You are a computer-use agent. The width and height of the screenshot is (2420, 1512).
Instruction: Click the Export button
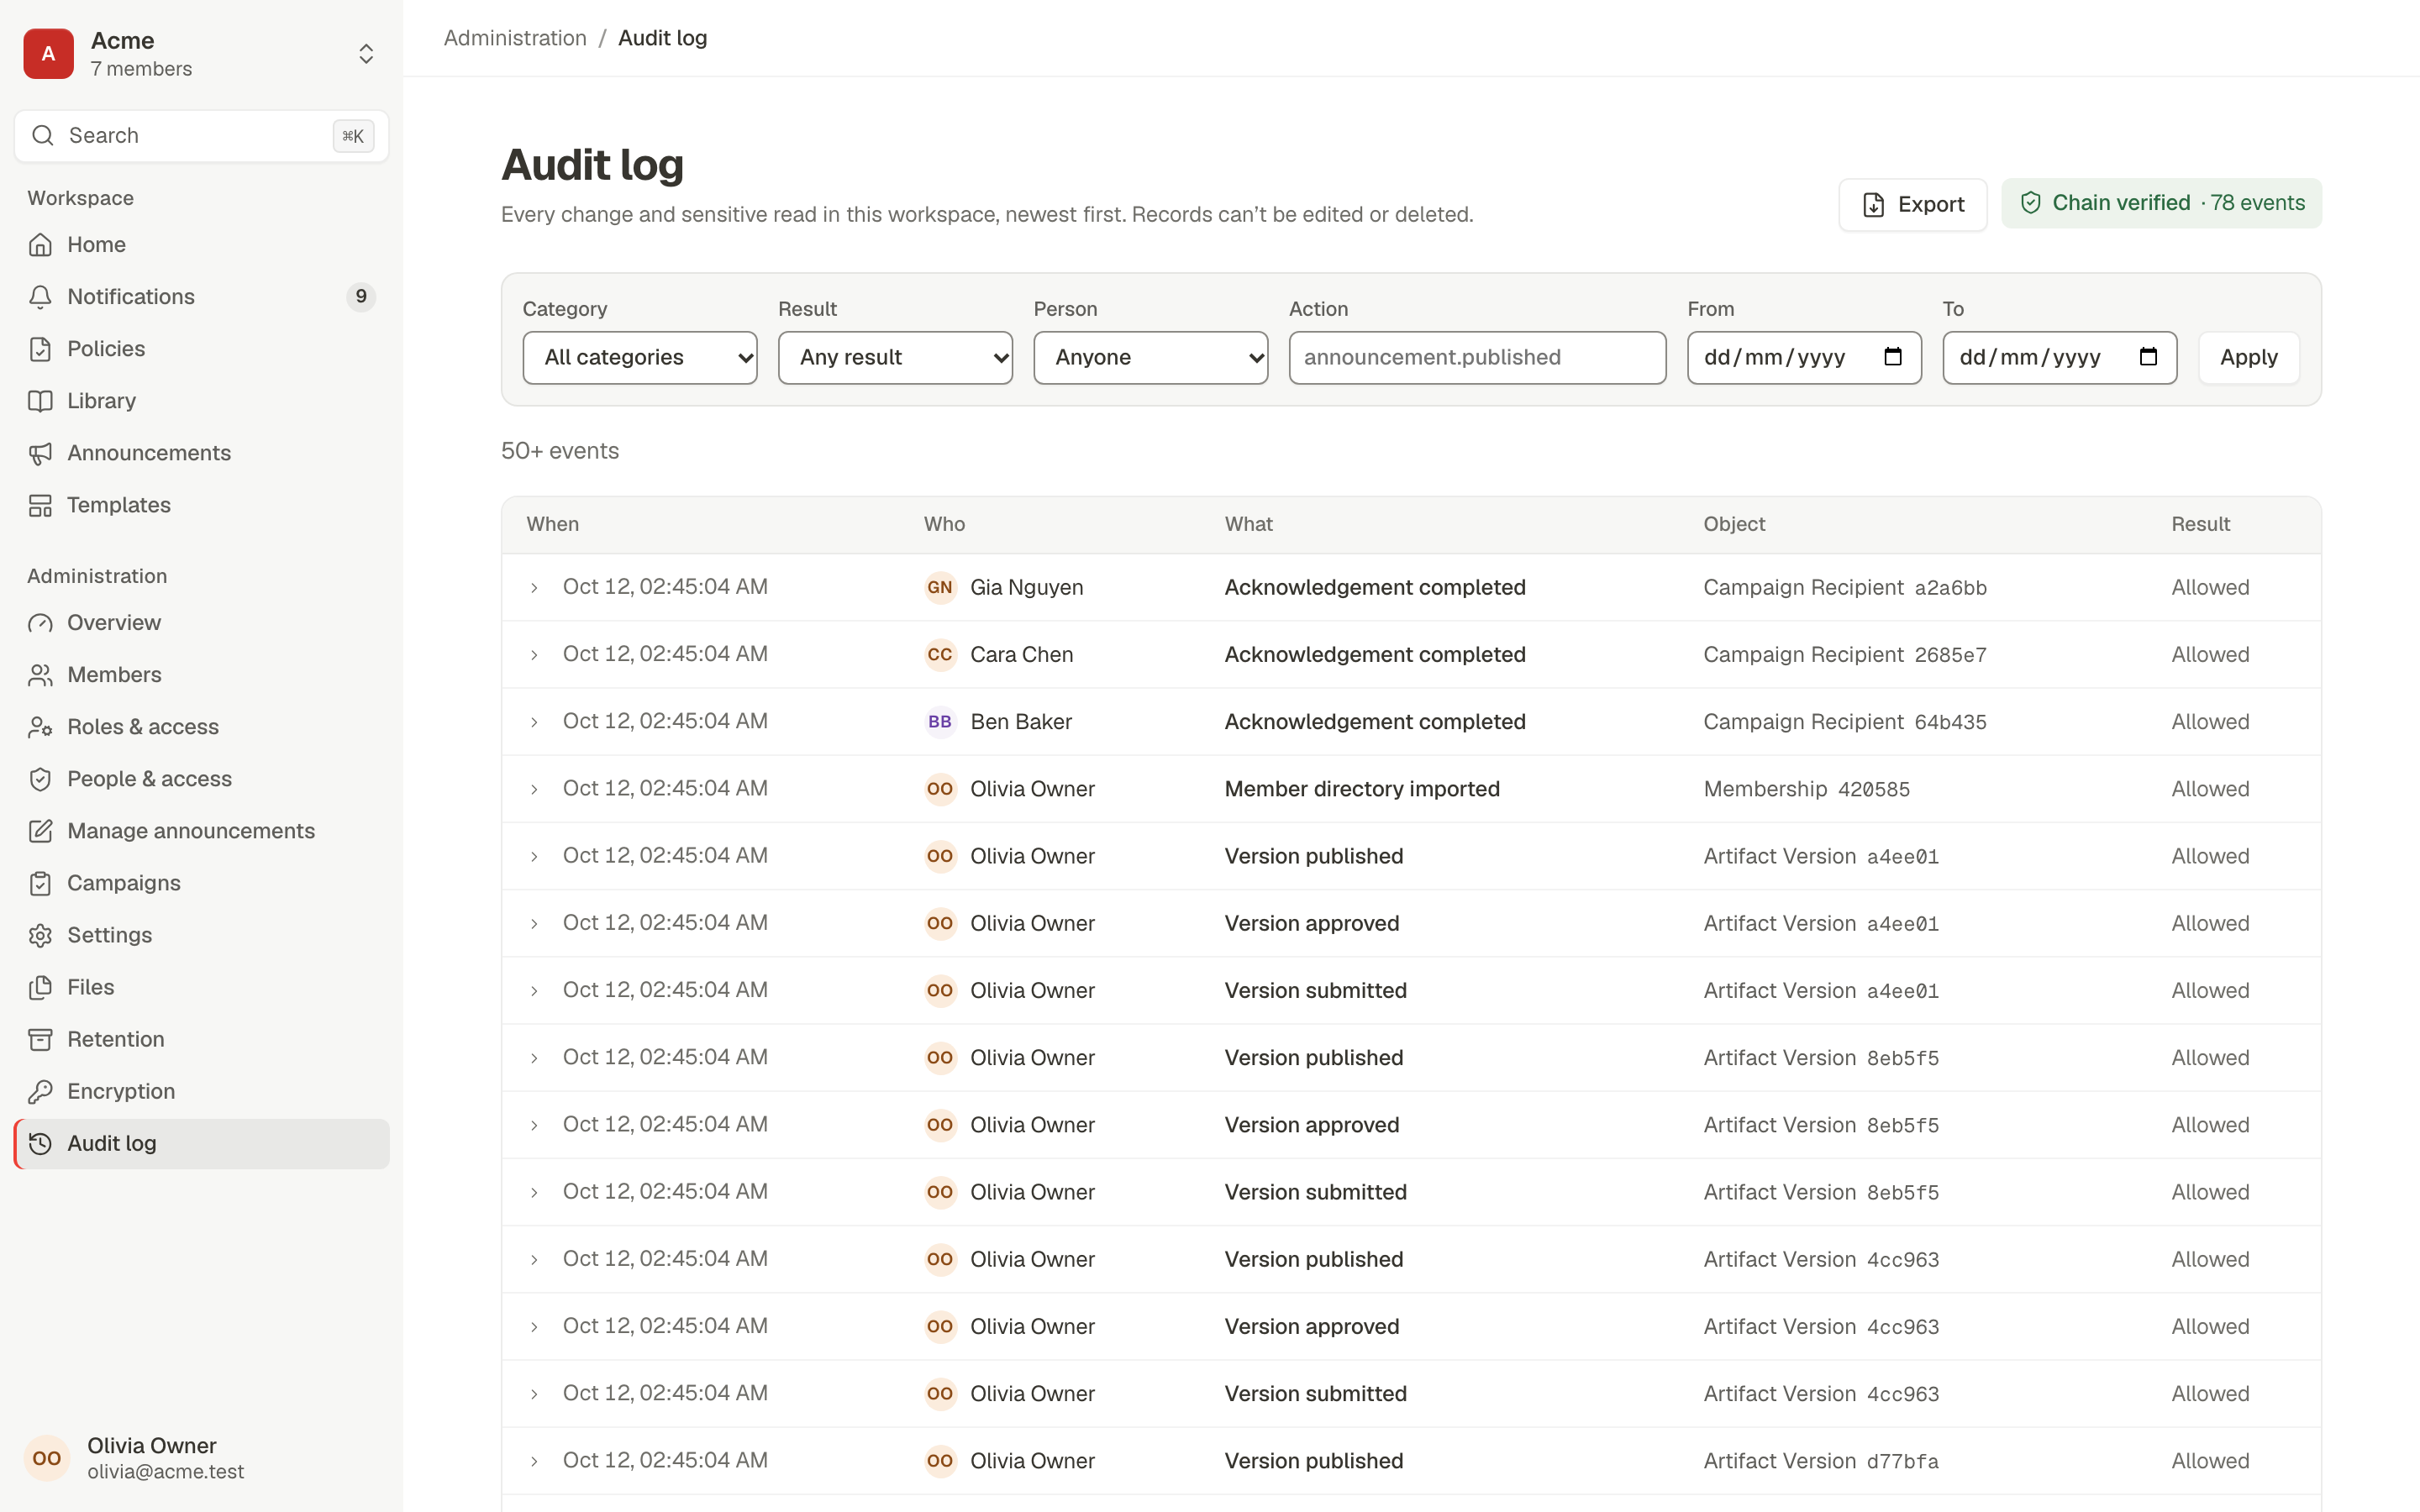pos(1912,204)
